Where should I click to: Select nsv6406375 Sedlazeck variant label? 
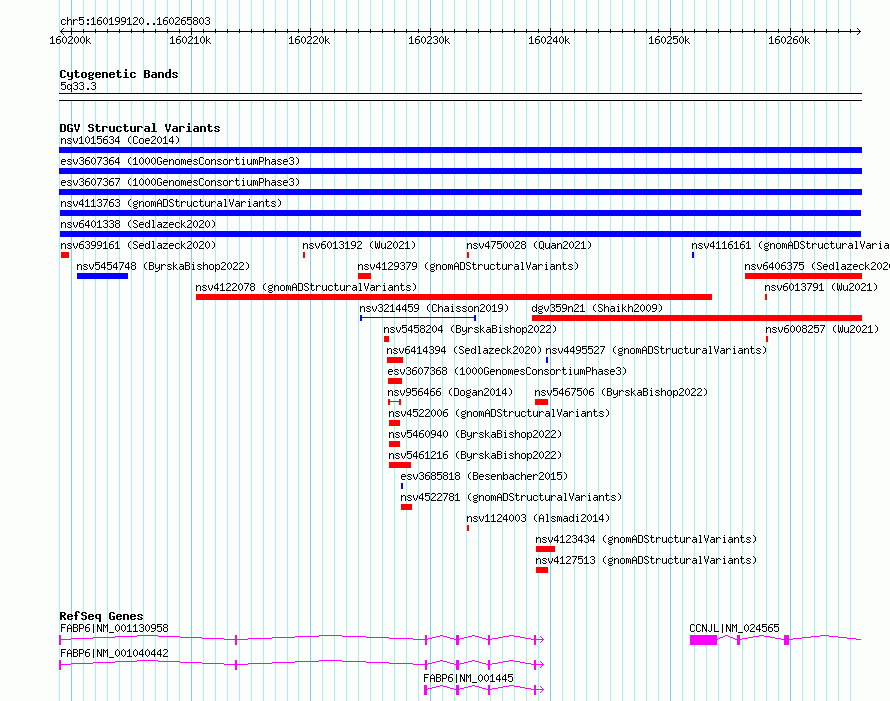click(817, 266)
